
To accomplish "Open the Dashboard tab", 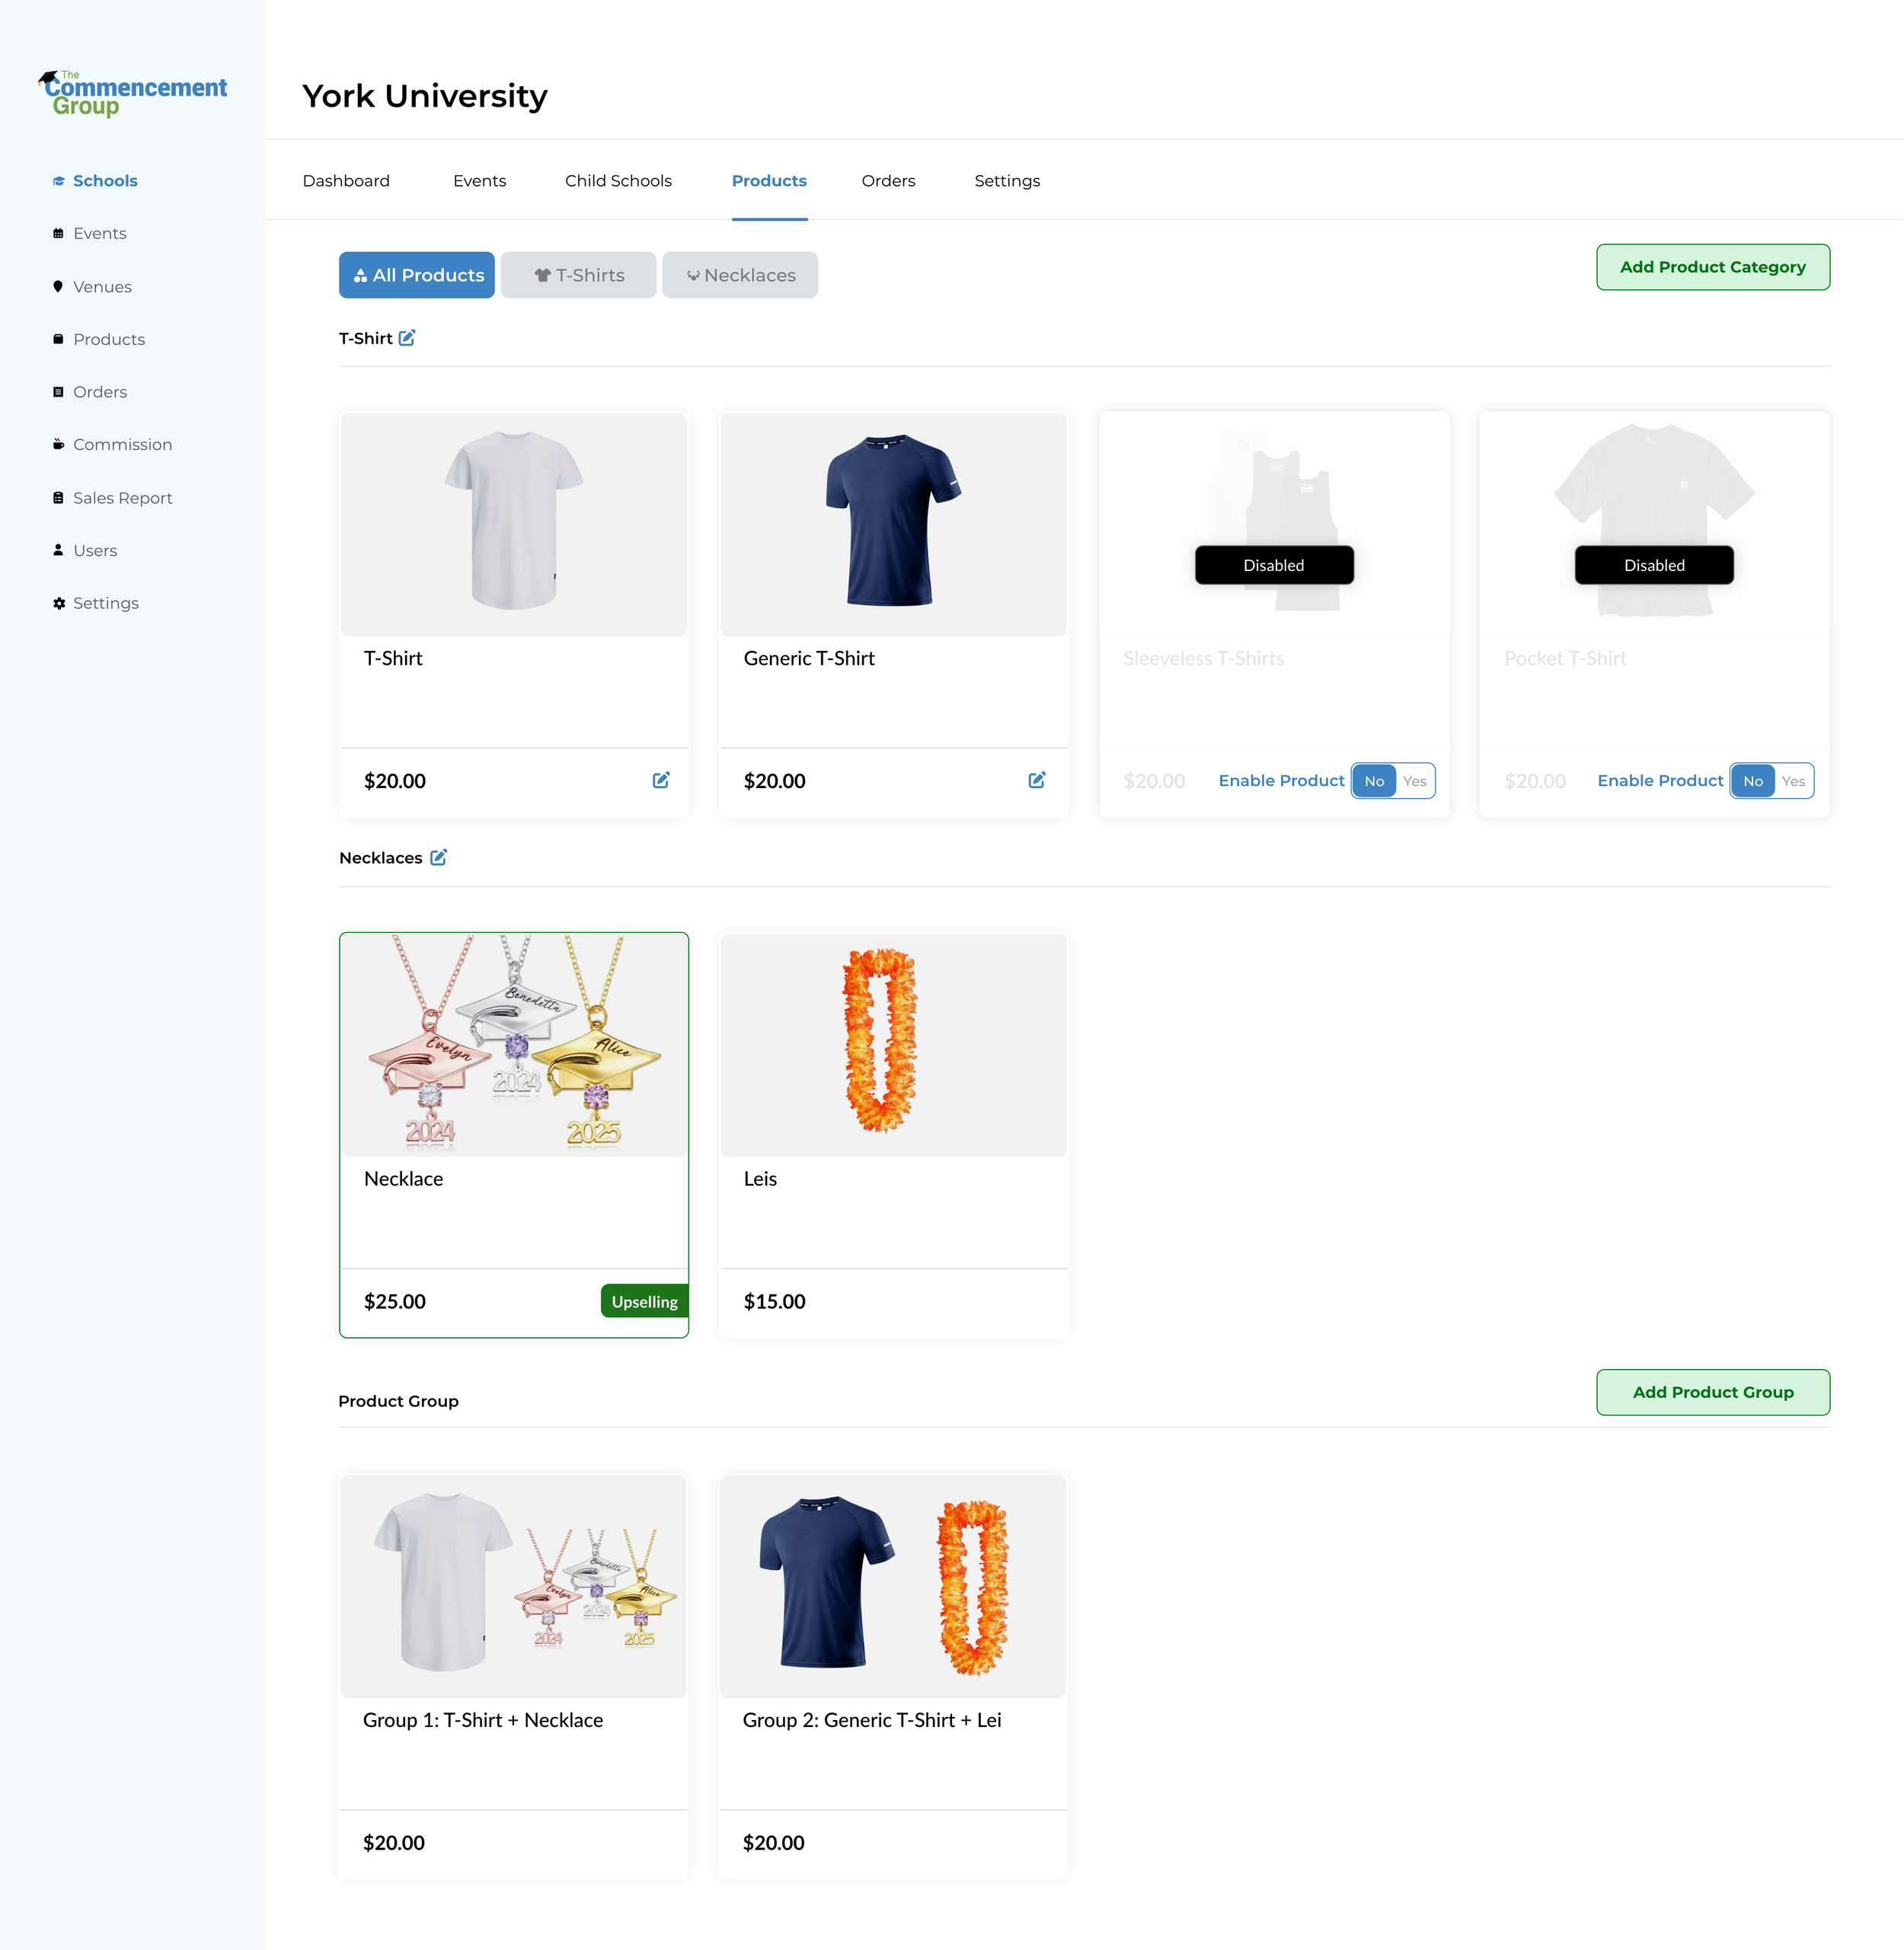I will pos(346,181).
